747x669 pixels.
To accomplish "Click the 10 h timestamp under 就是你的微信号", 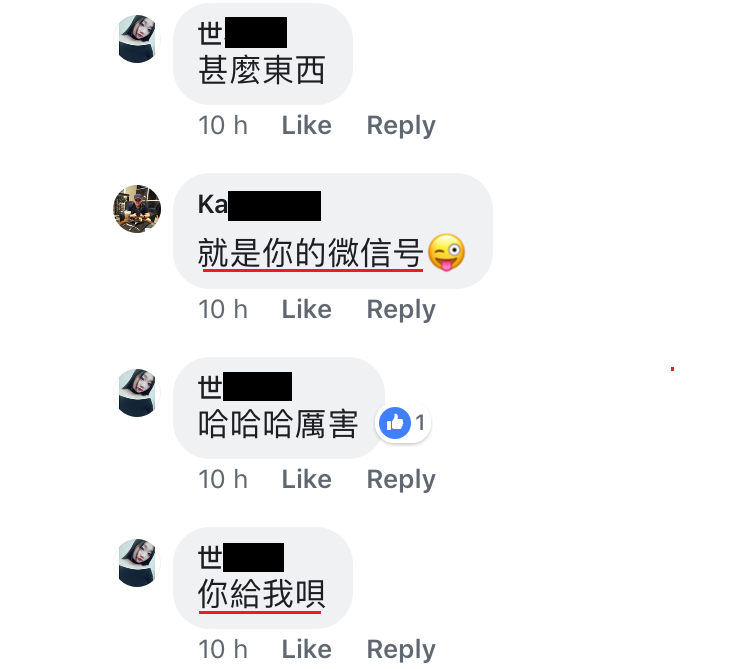I will pos(223,309).
